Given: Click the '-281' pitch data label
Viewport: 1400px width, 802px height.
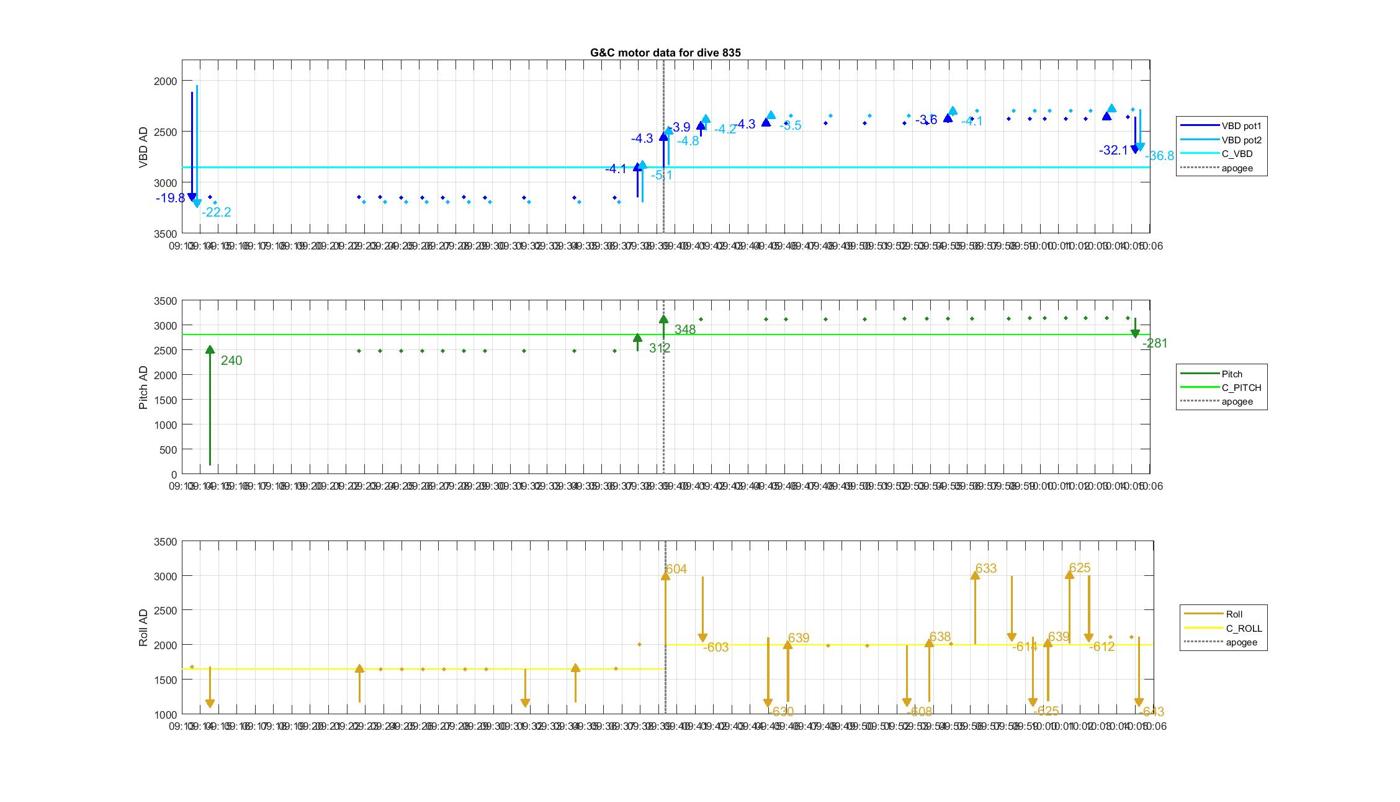Looking at the screenshot, I should click(x=1155, y=343).
